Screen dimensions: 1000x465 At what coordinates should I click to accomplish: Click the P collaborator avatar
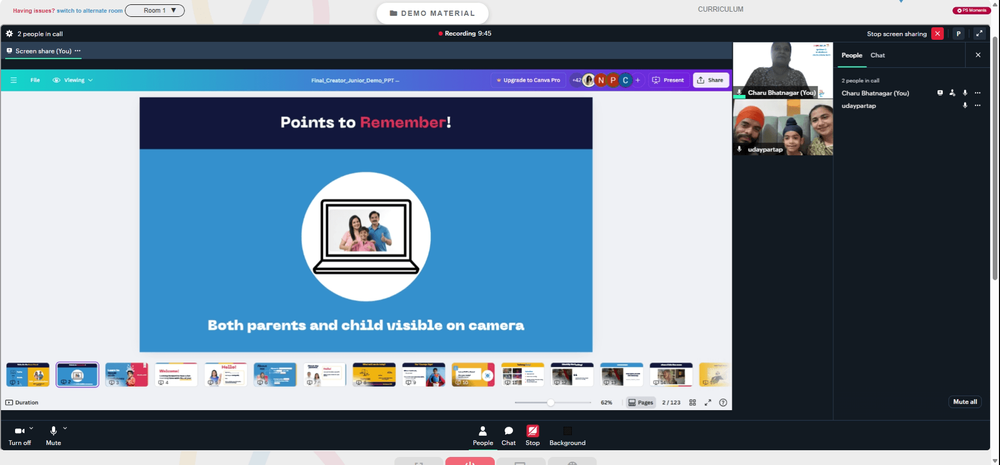613,80
